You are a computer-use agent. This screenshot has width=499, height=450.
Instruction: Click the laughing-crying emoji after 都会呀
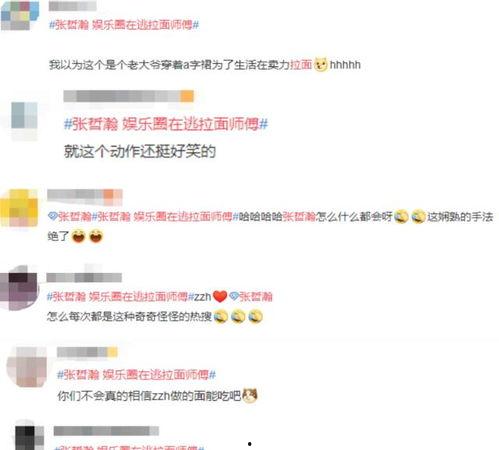[x=401, y=217]
